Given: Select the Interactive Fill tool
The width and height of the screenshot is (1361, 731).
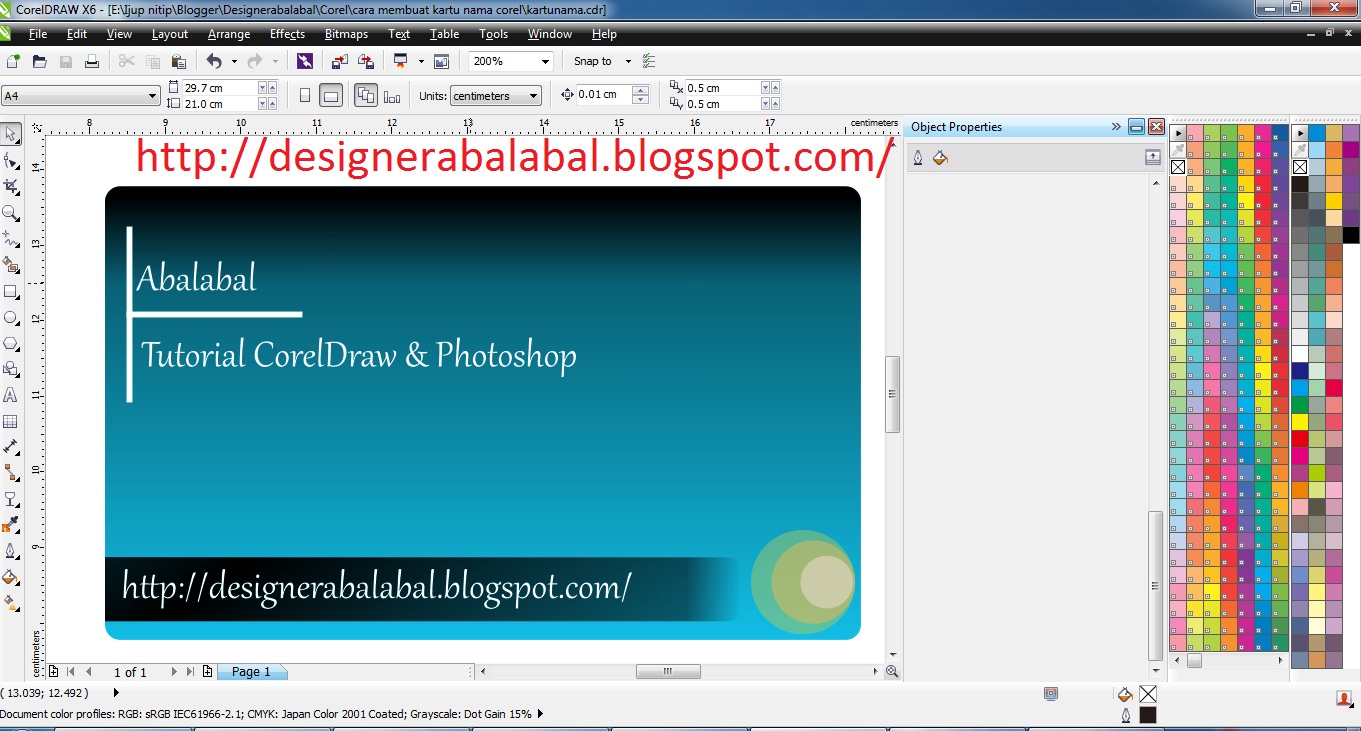Looking at the screenshot, I should pos(11,603).
